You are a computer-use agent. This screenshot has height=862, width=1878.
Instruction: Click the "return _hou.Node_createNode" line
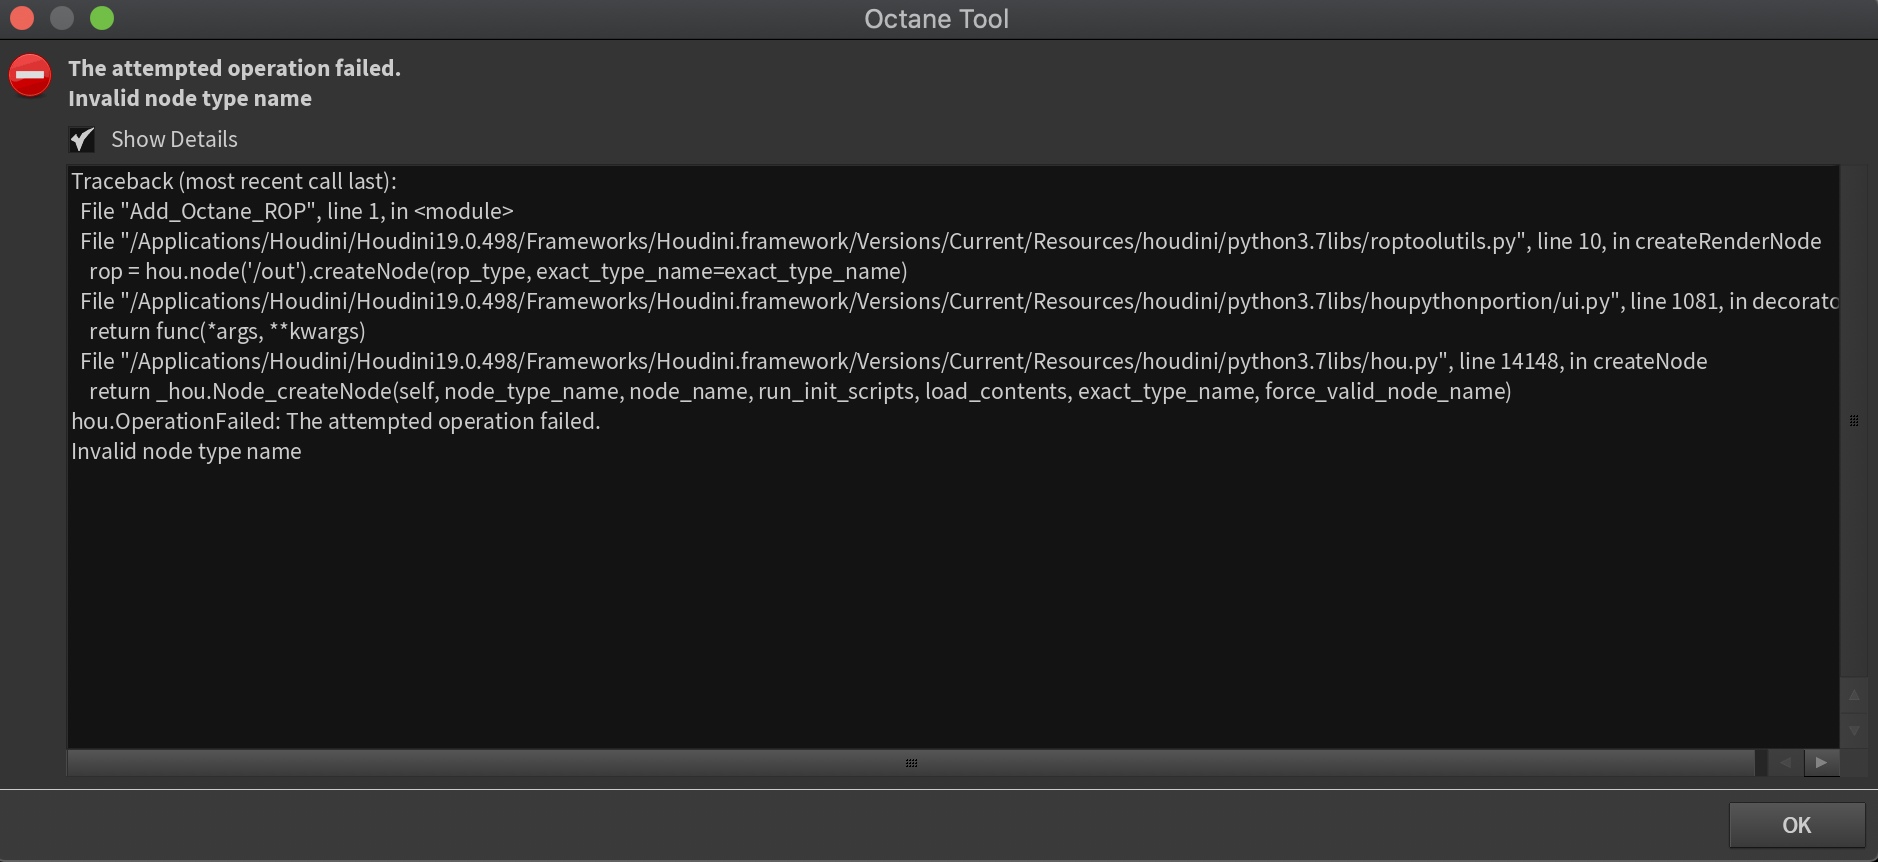(800, 391)
